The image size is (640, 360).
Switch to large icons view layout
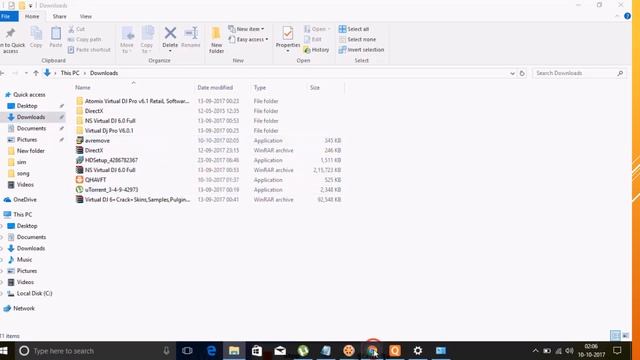tap(625, 336)
